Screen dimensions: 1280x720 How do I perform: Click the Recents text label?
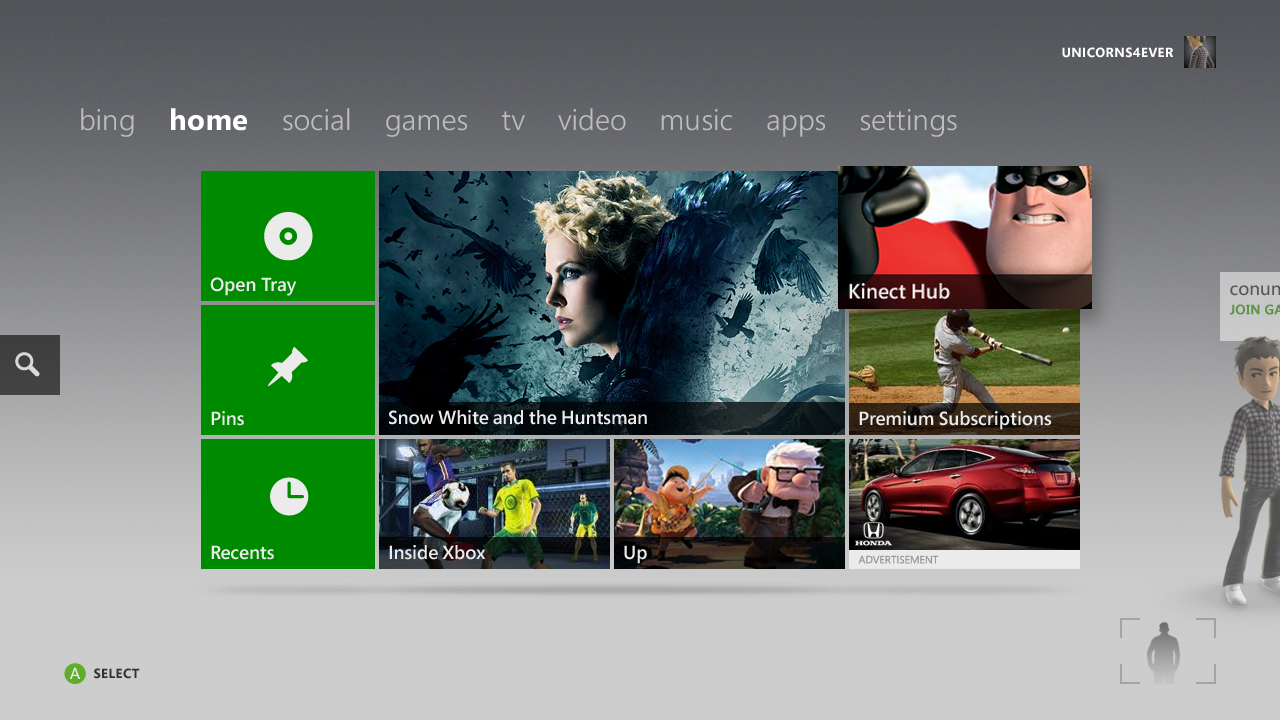click(x=242, y=553)
